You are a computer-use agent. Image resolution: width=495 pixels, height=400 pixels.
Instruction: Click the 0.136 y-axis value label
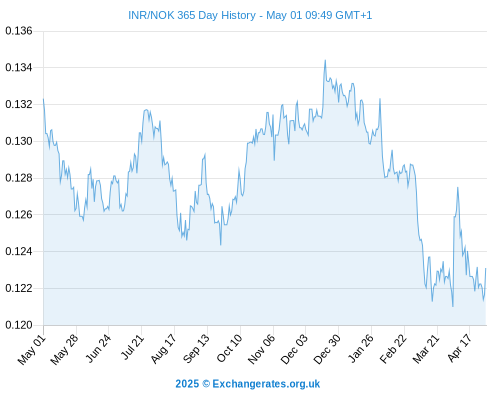point(19,31)
